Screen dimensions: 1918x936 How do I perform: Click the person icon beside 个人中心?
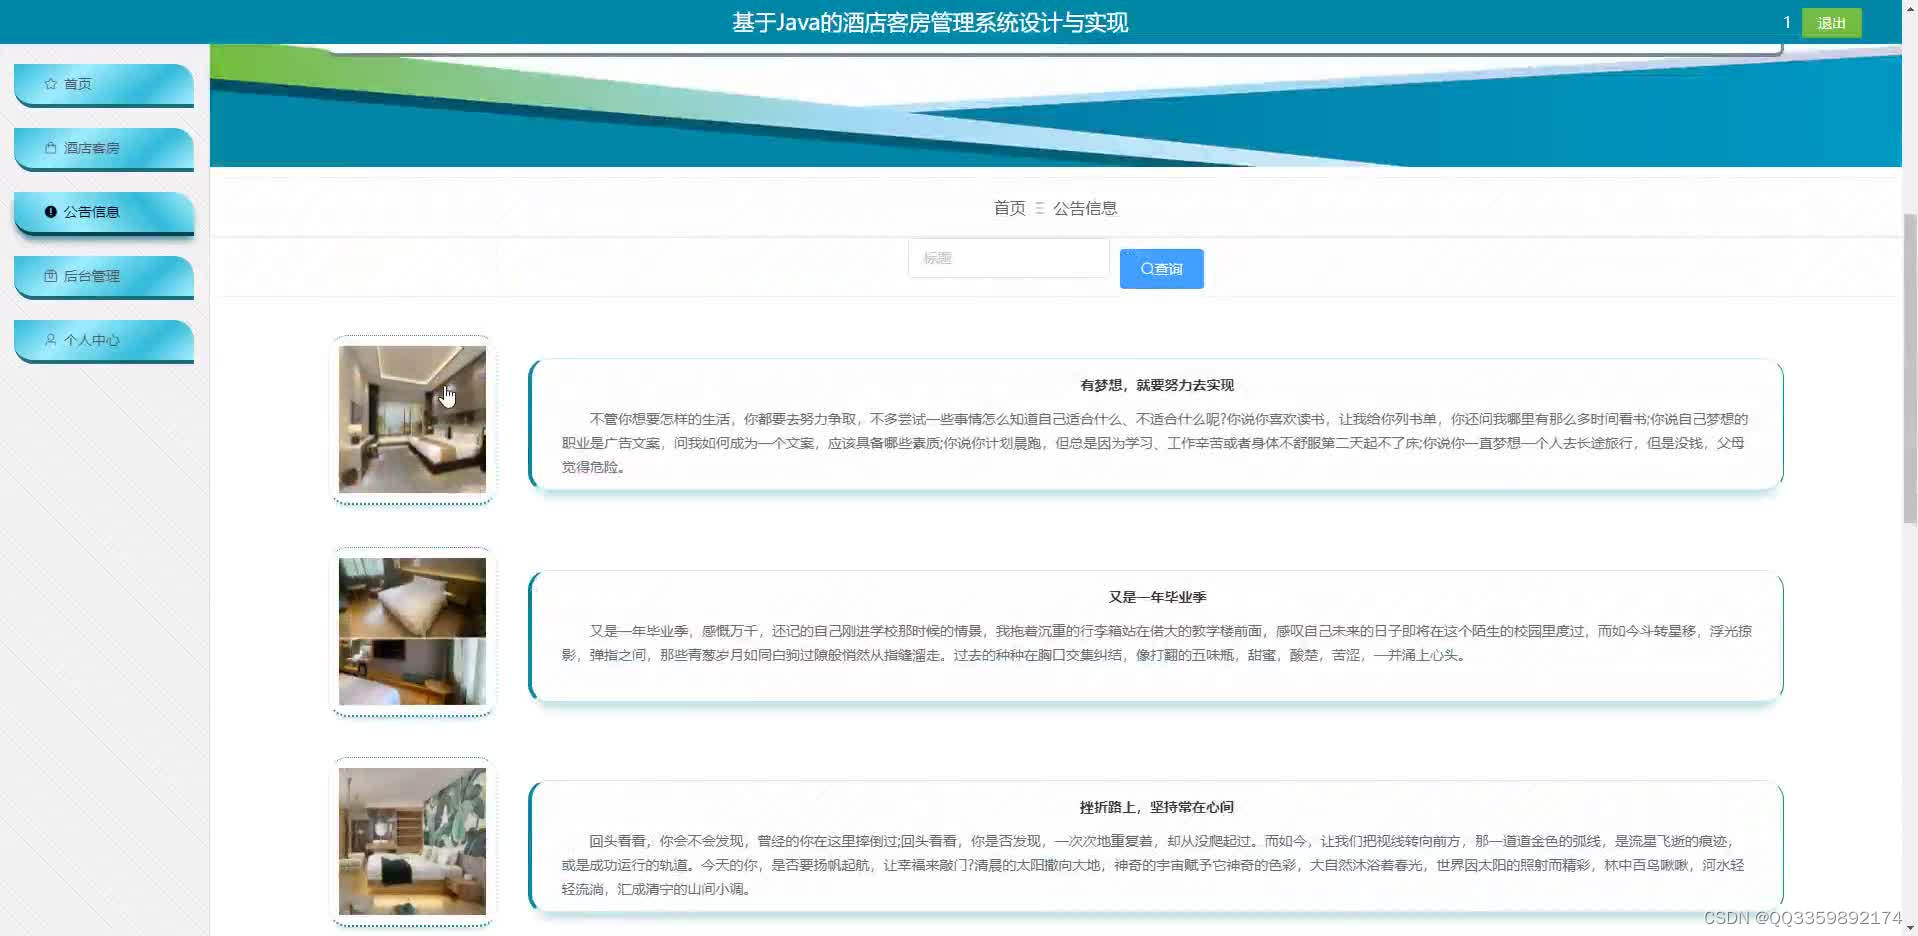click(x=50, y=340)
